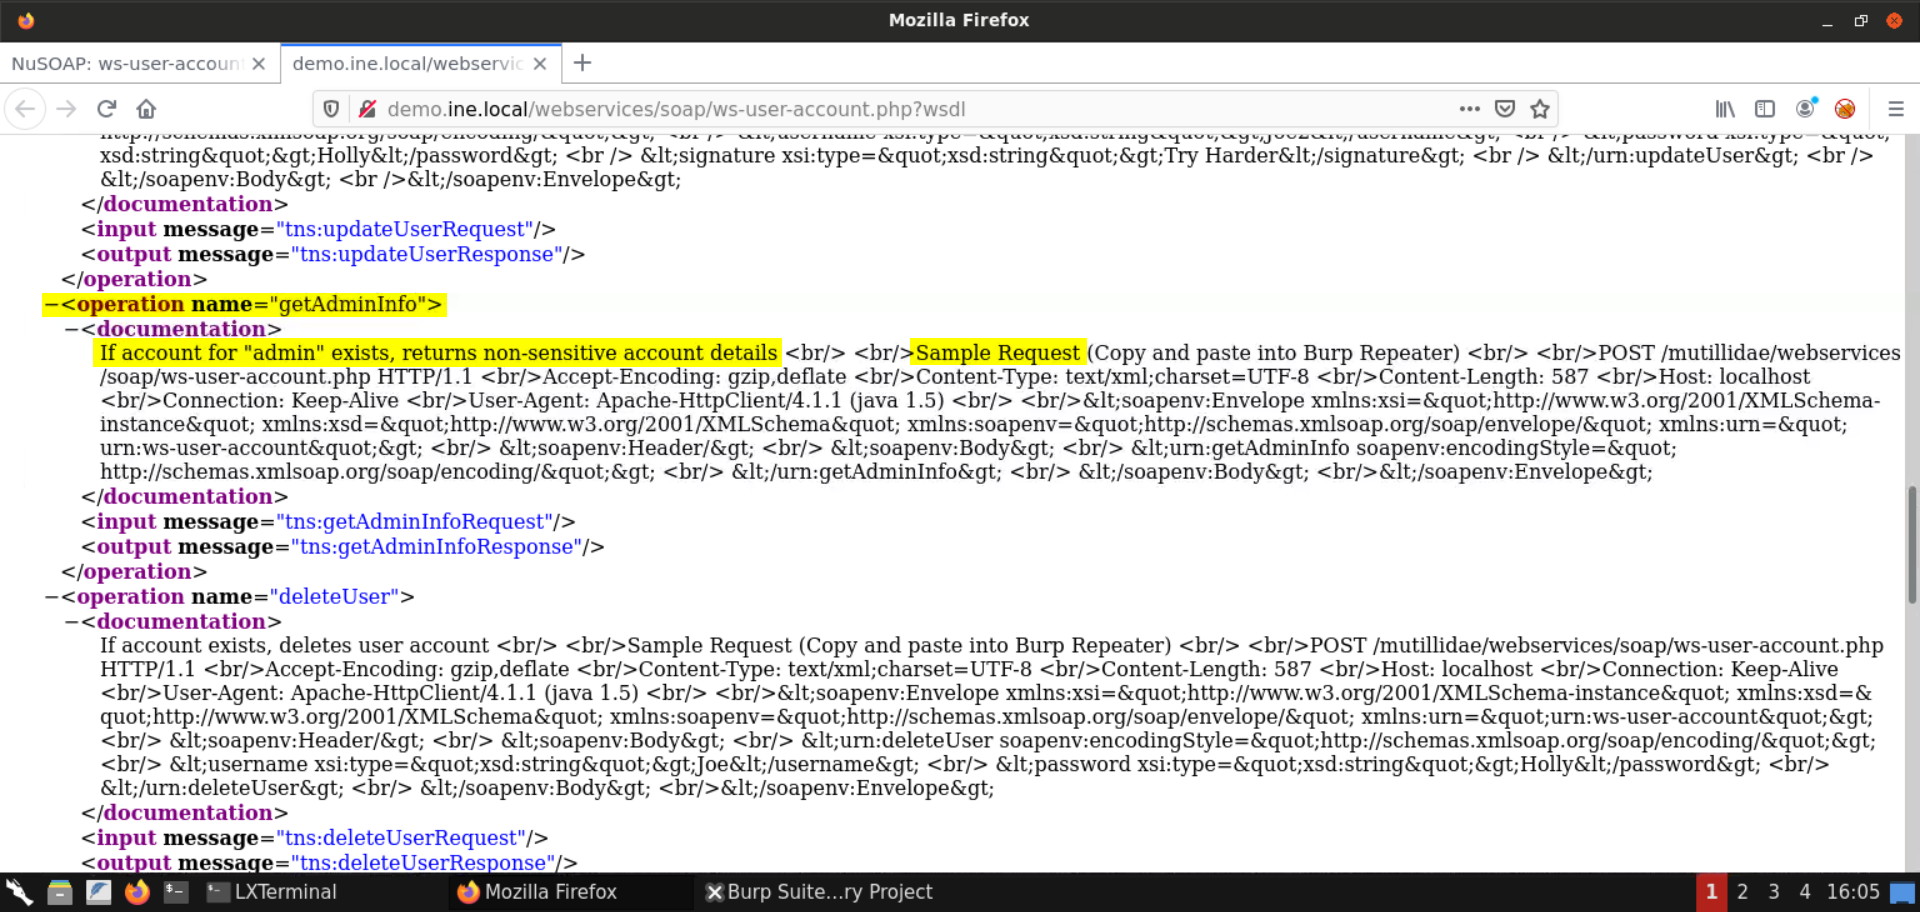Save the page to Pocket
Screen dimensions: 1920x912
(x=1505, y=109)
